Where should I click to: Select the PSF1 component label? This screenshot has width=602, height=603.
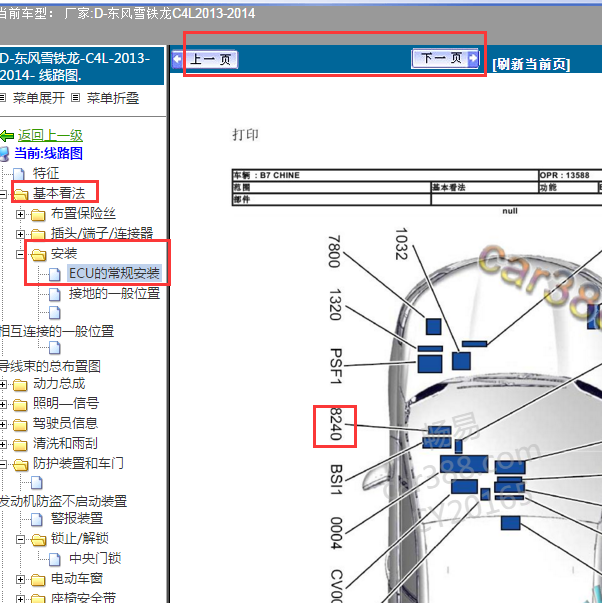[336, 366]
